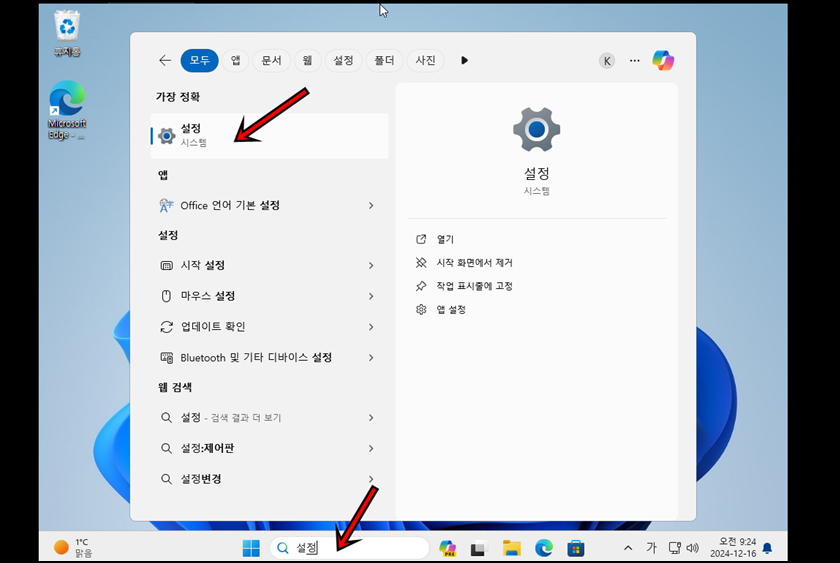Expand the Bluetooth 설정 chevron
Screen dimensions: 840x563
tap(371, 358)
